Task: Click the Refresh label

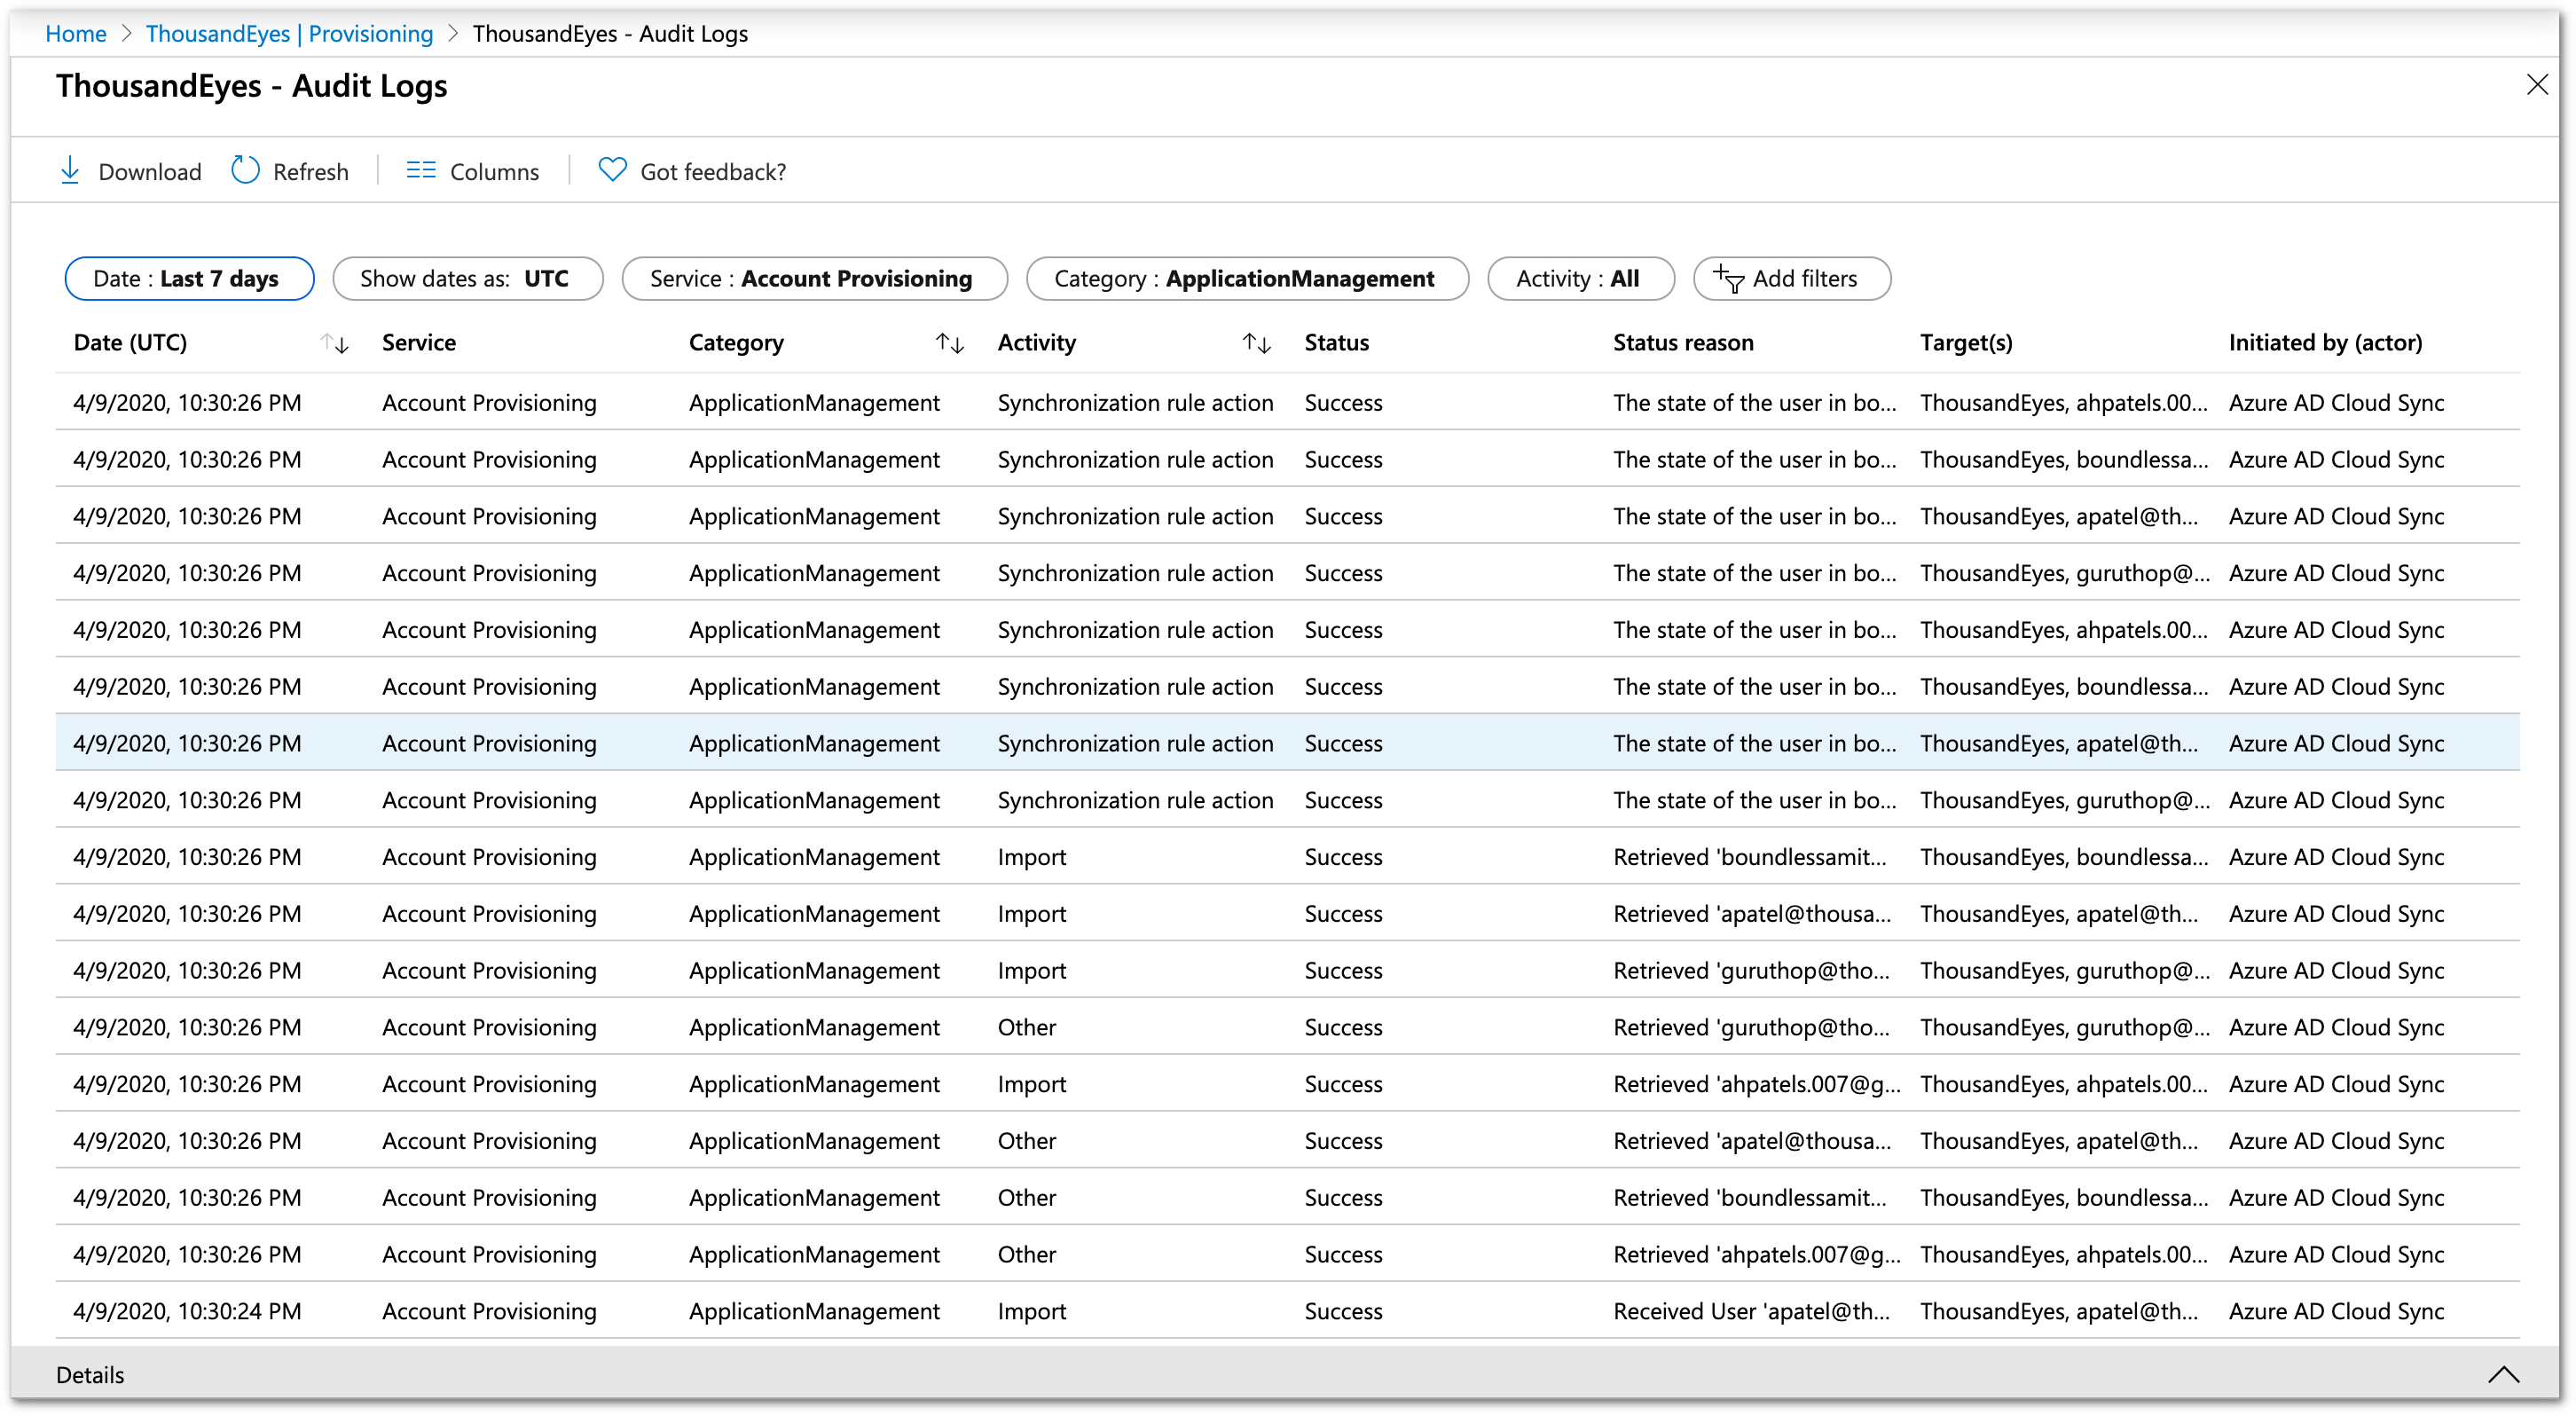Action: pyautogui.click(x=311, y=172)
